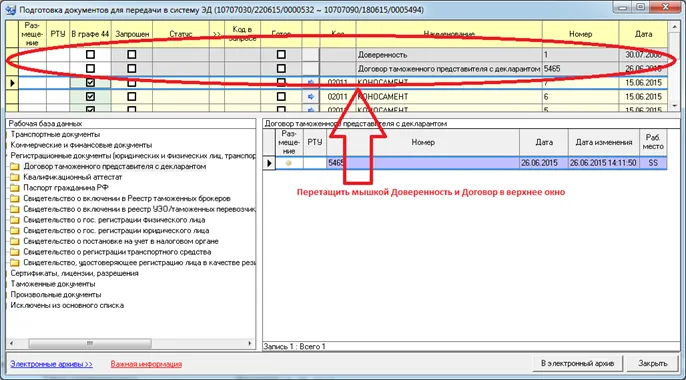Click left arrow of tree panel horizontal scrollbar
Screen dimensions: 686x380
(11, 343)
